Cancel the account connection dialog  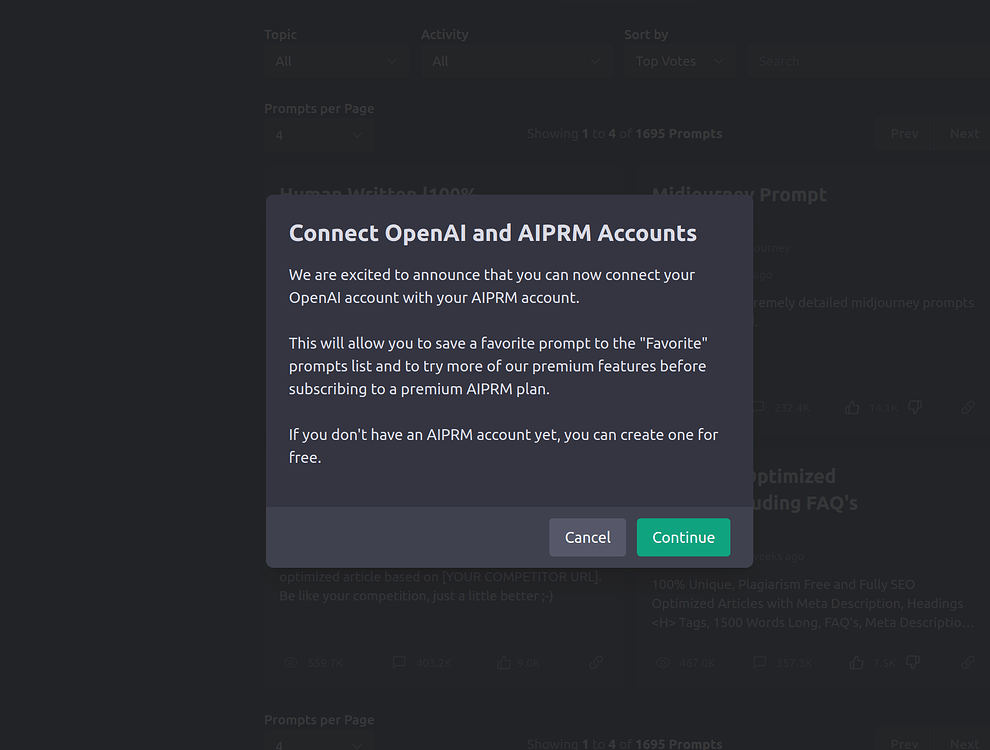pos(587,537)
